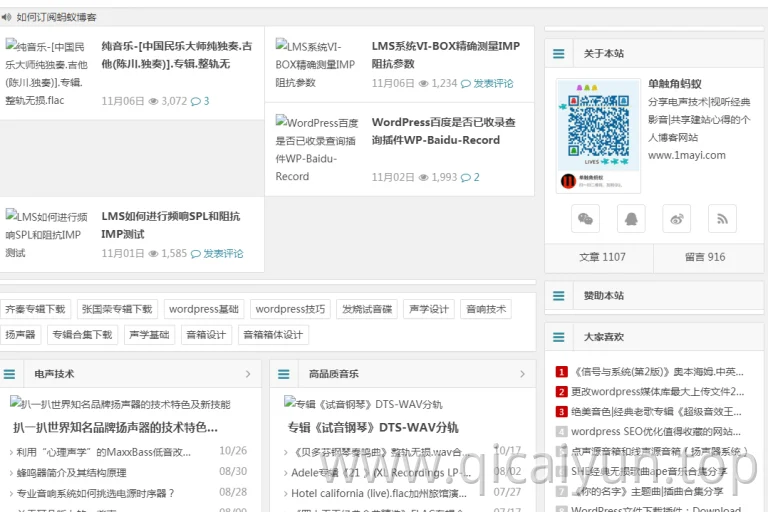Open the 如何订阅蚂蚁博客 announcement link
The width and height of the screenshot is (768, 512).
click(x=56, y=17)
